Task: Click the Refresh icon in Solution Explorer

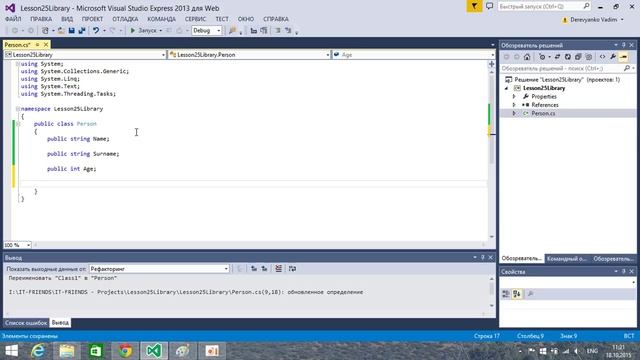Action: coord(567,57)
